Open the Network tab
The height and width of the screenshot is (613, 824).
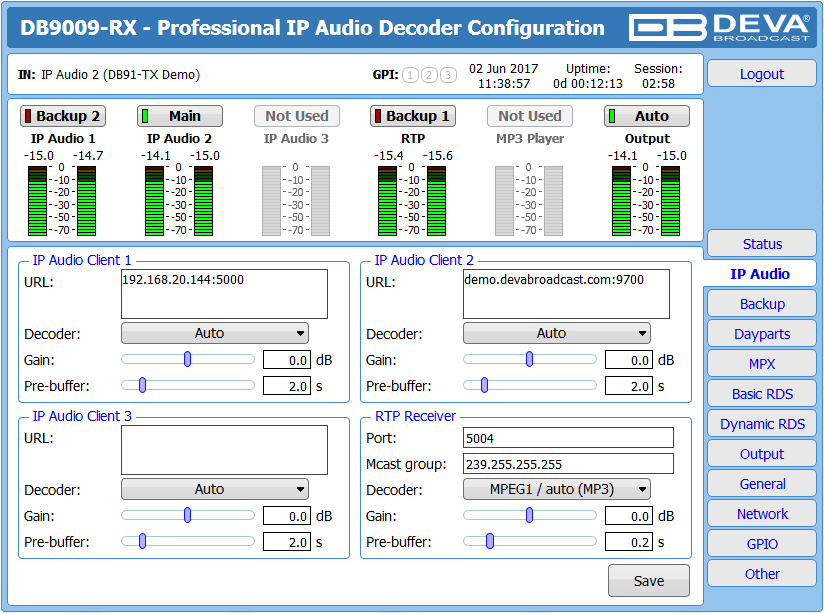(761, 513)
